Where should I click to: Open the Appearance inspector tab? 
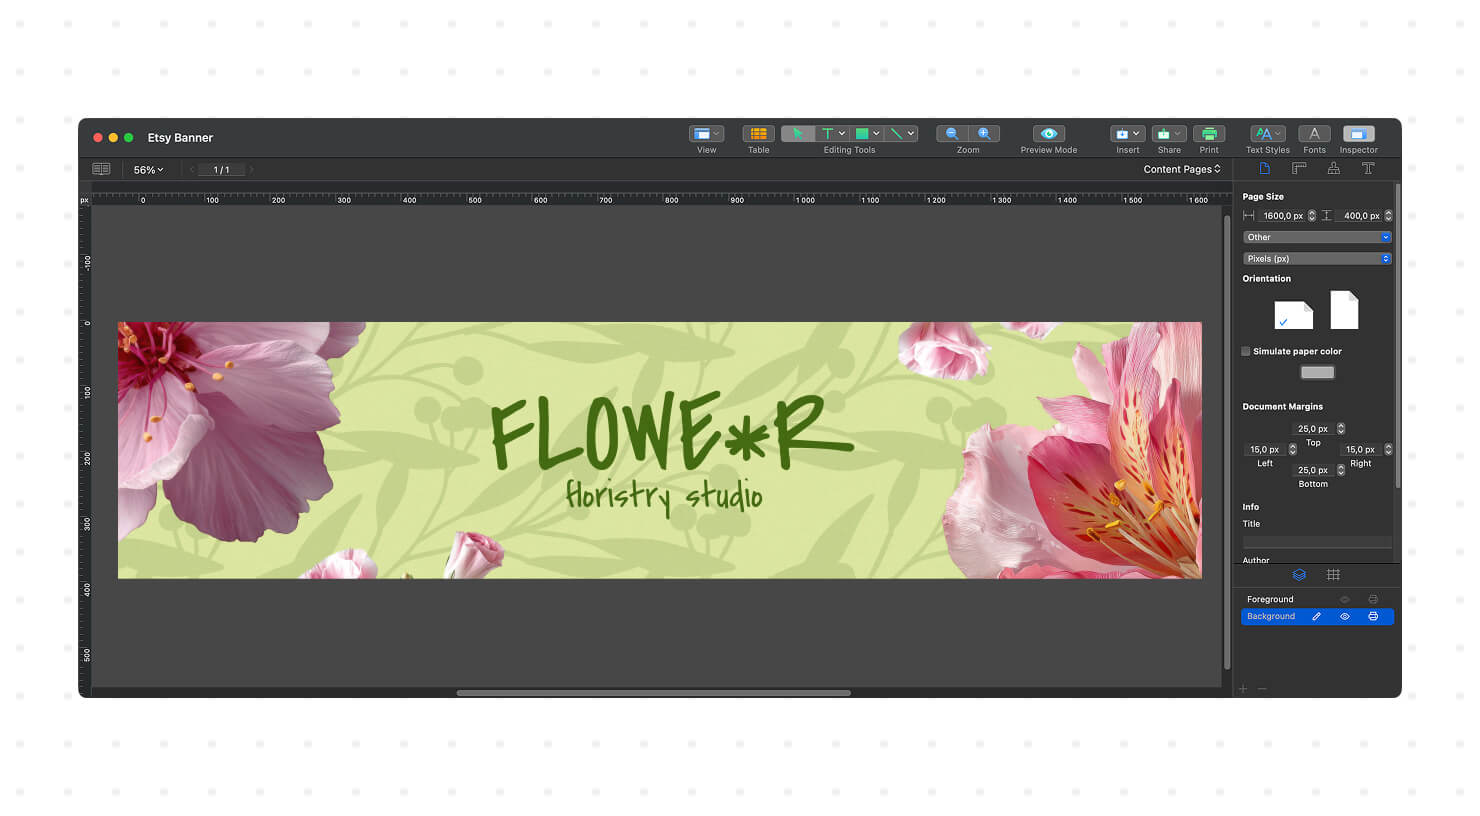(1334, 168)
